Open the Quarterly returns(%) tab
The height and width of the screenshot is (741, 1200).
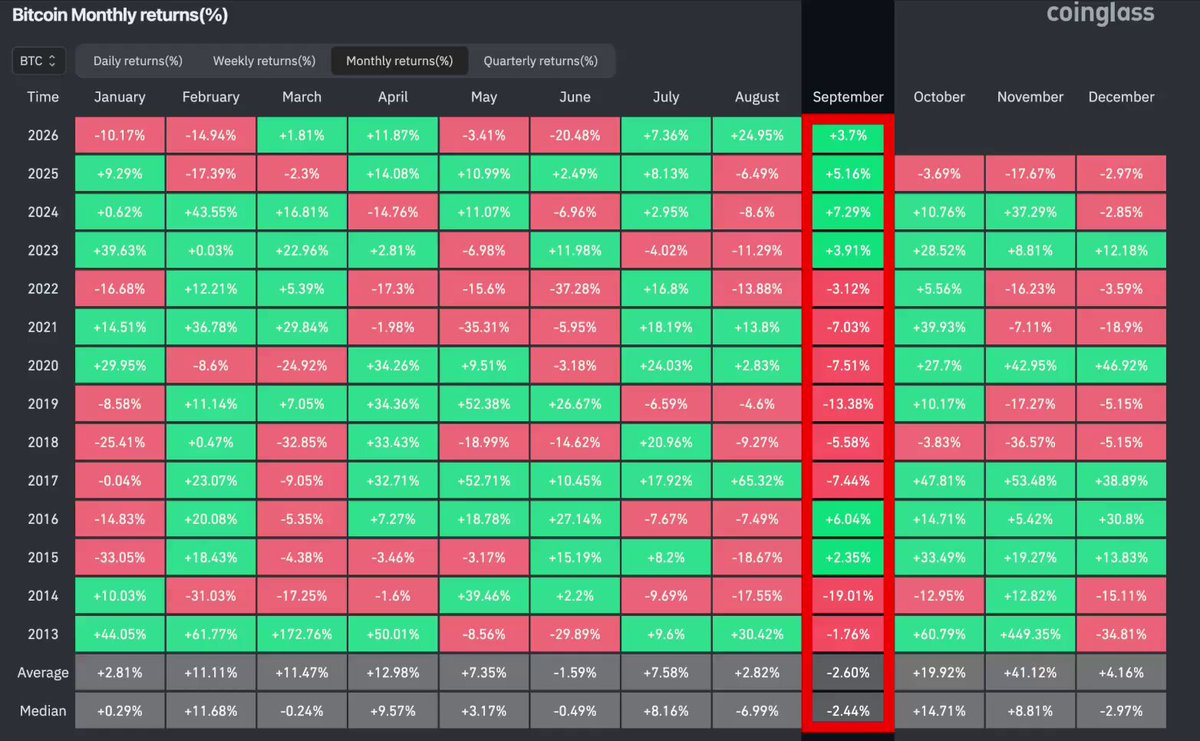click(x=541, y=61)
